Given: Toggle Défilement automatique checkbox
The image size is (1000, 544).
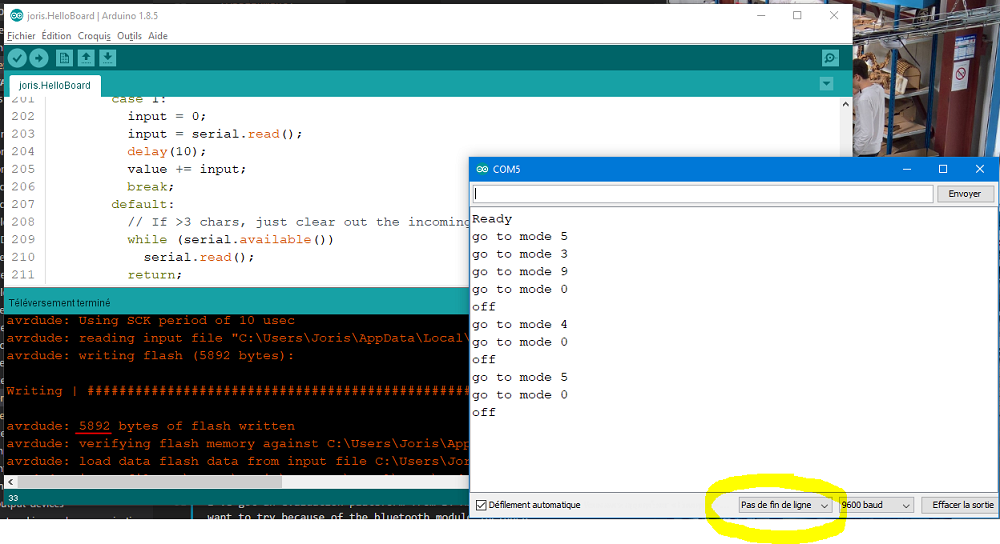Looking at the screenshot, I should [482, 505].
